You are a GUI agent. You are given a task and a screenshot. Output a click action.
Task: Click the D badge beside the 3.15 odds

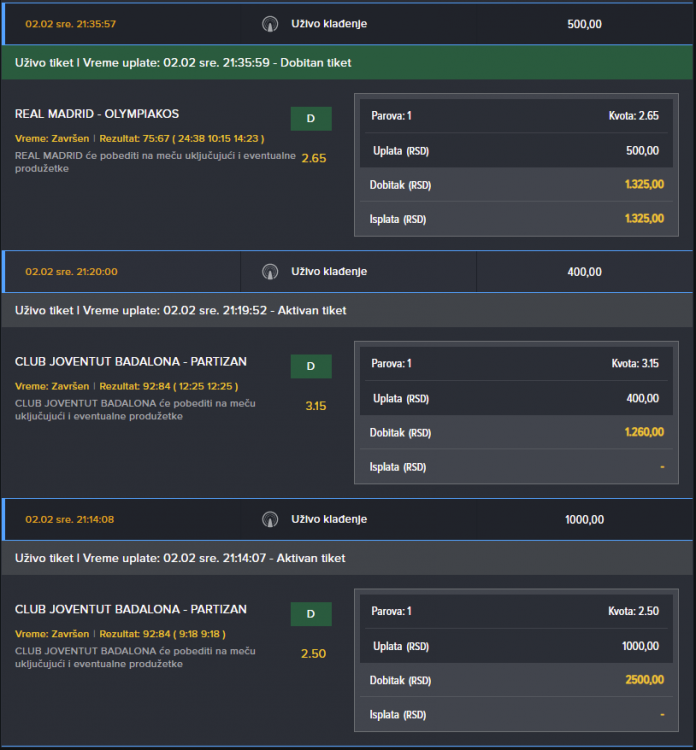click(311, 367)
